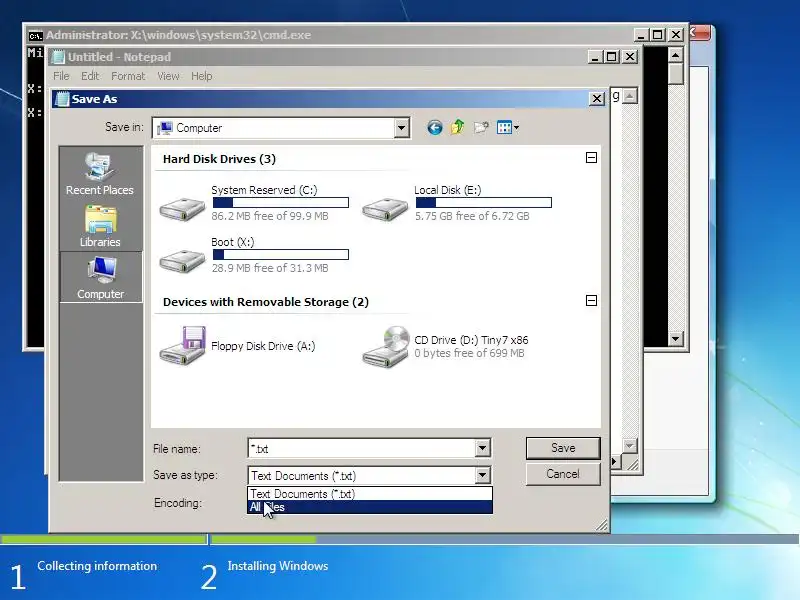Select System Reserved (C:) drive icon

coord(182,209)
